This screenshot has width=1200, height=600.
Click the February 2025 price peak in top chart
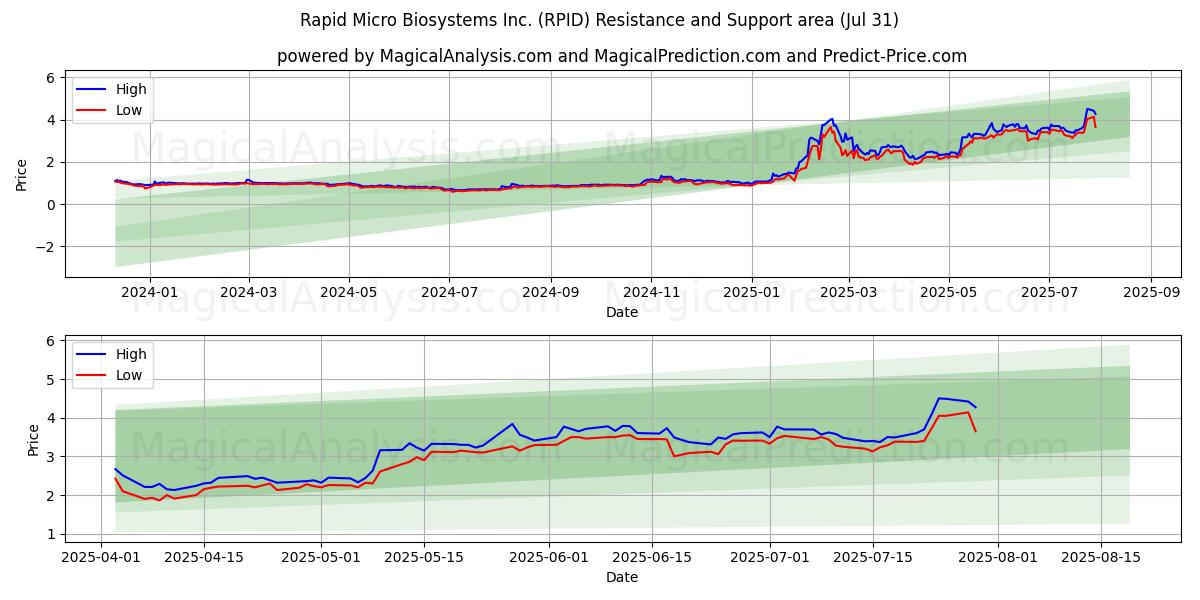pos(831,119)
